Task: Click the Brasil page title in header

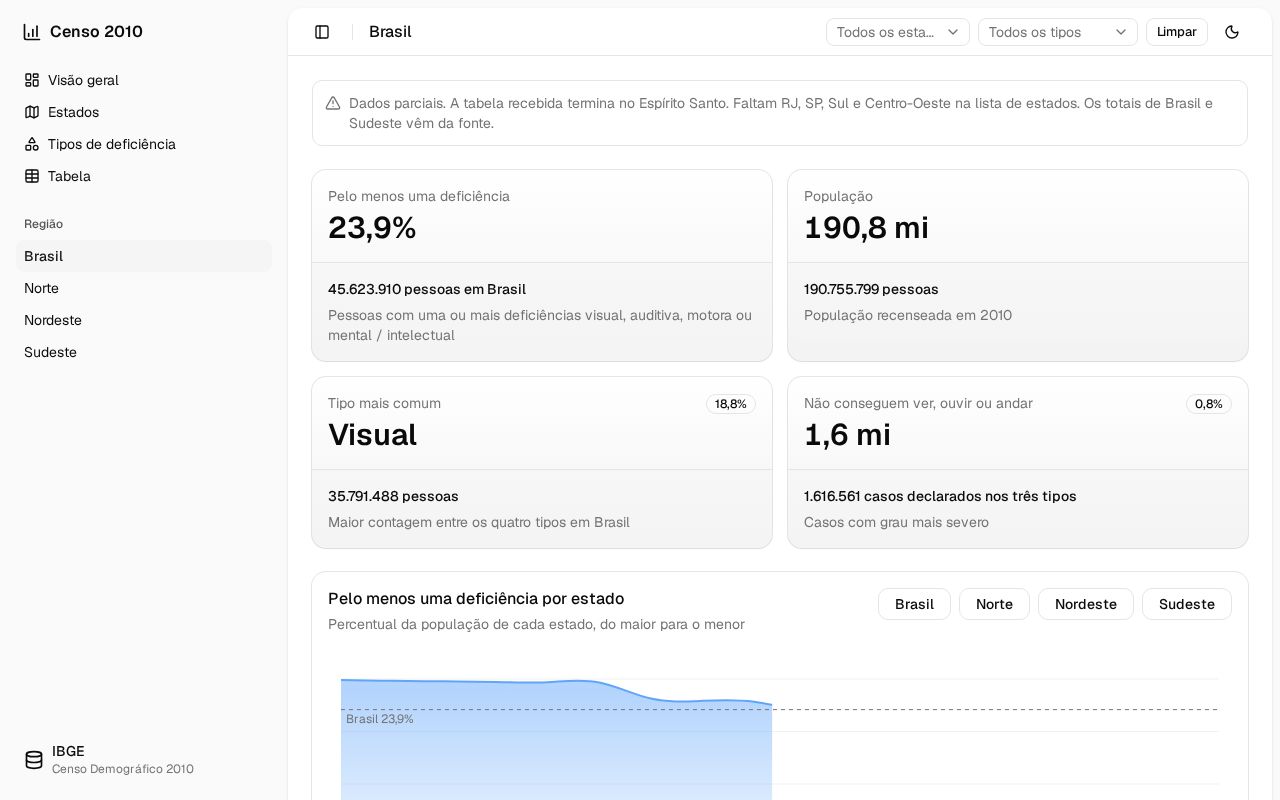Action: (x=390, y=32)
